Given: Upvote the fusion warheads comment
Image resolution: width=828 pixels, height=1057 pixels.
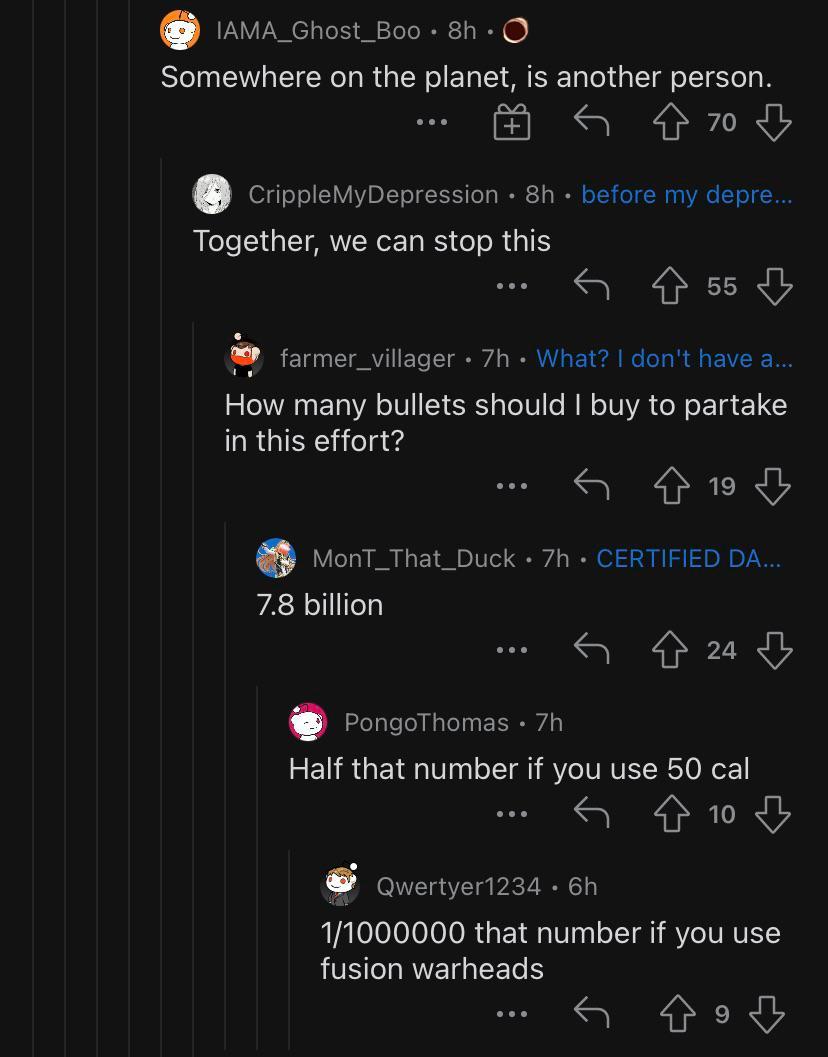Looking at the screenshot, I should tap(677, 1013).
